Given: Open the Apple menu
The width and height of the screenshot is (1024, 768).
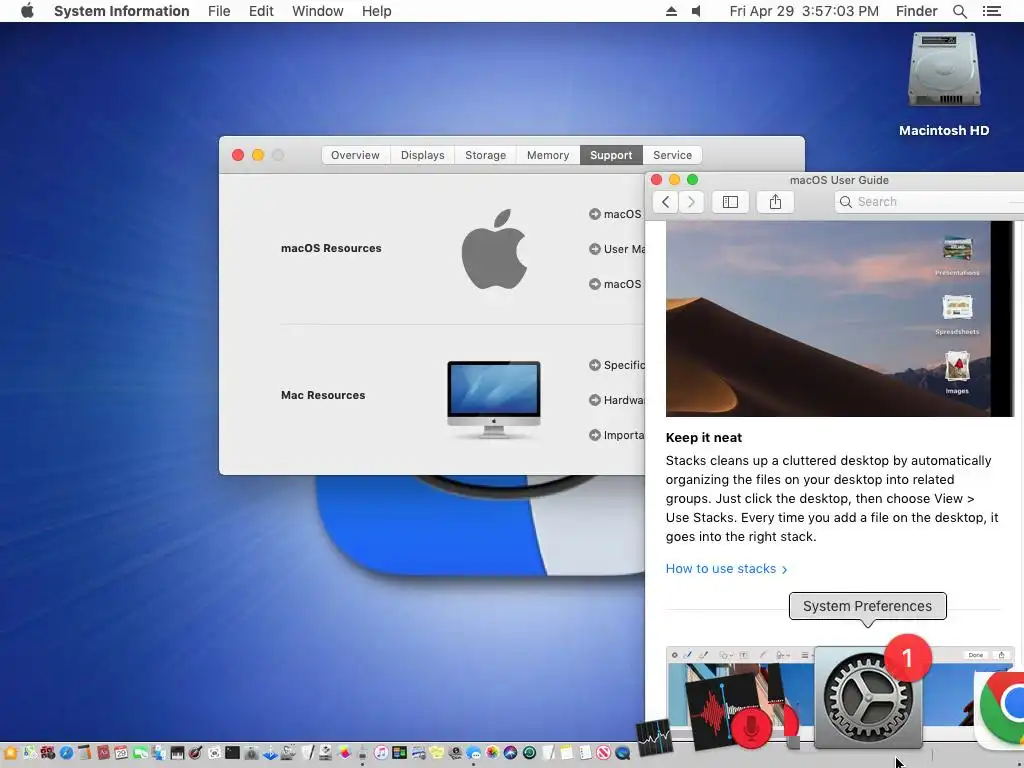Looking at the screenshot, I should point(27,11).
